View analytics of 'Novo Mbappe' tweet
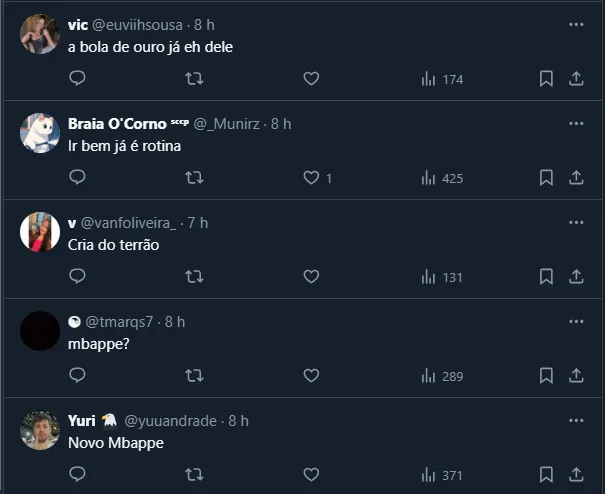Screen dimensions: 605x494 pyautogui.click(x=441, y=474)
